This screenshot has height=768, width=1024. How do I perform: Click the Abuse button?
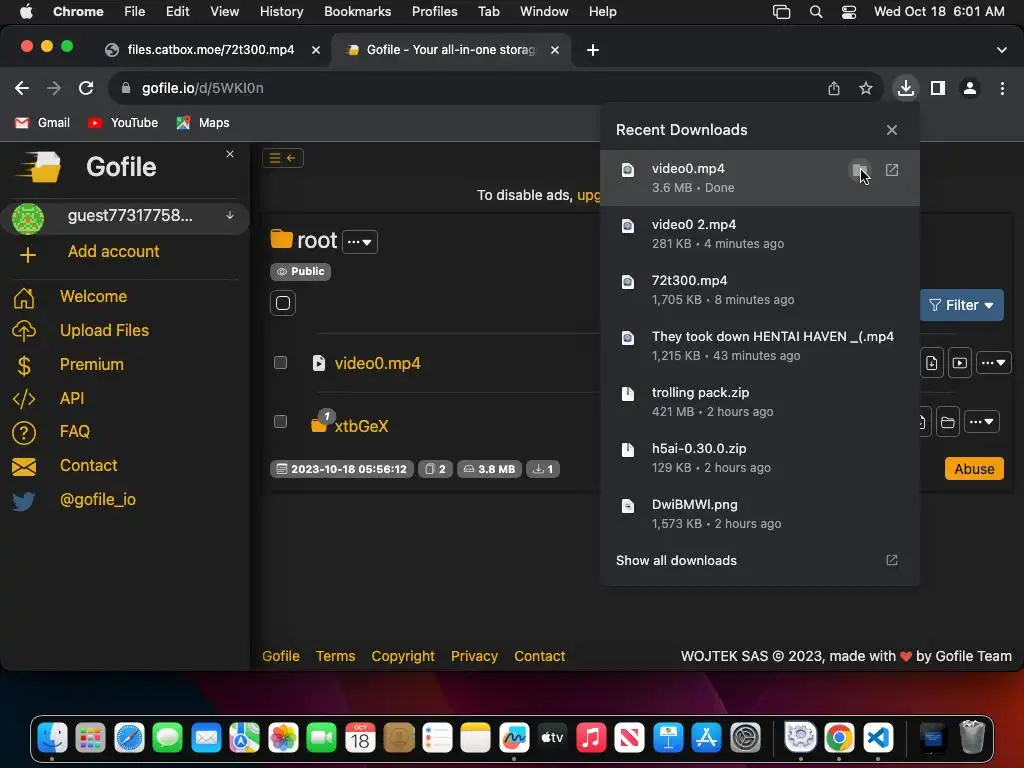pyautogui.click(x=974, y=469)
